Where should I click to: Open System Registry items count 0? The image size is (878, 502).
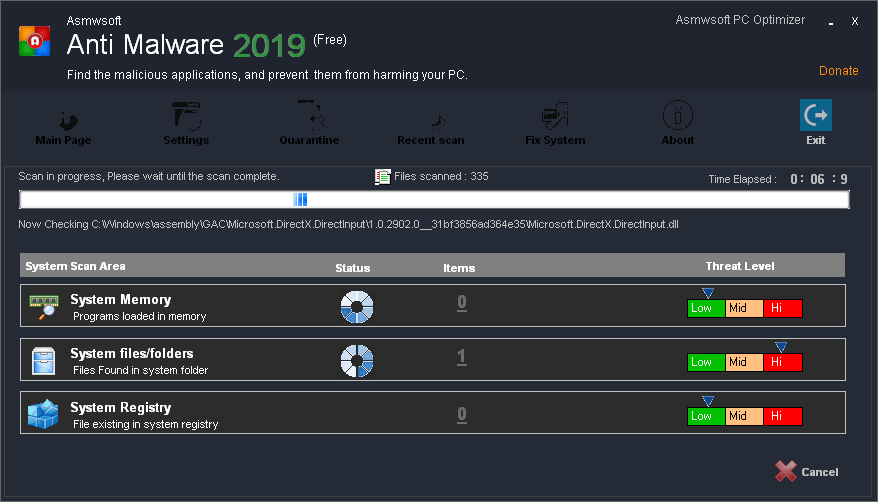pyautogui.click(x=461, y=414)
